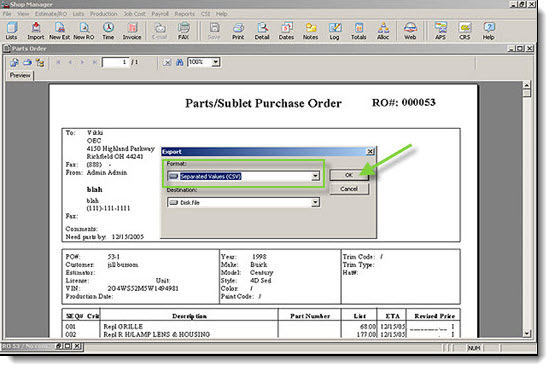Open the Notes toolbar icon
The width and height of the screenshot is (553, 371).
[310, 31]
